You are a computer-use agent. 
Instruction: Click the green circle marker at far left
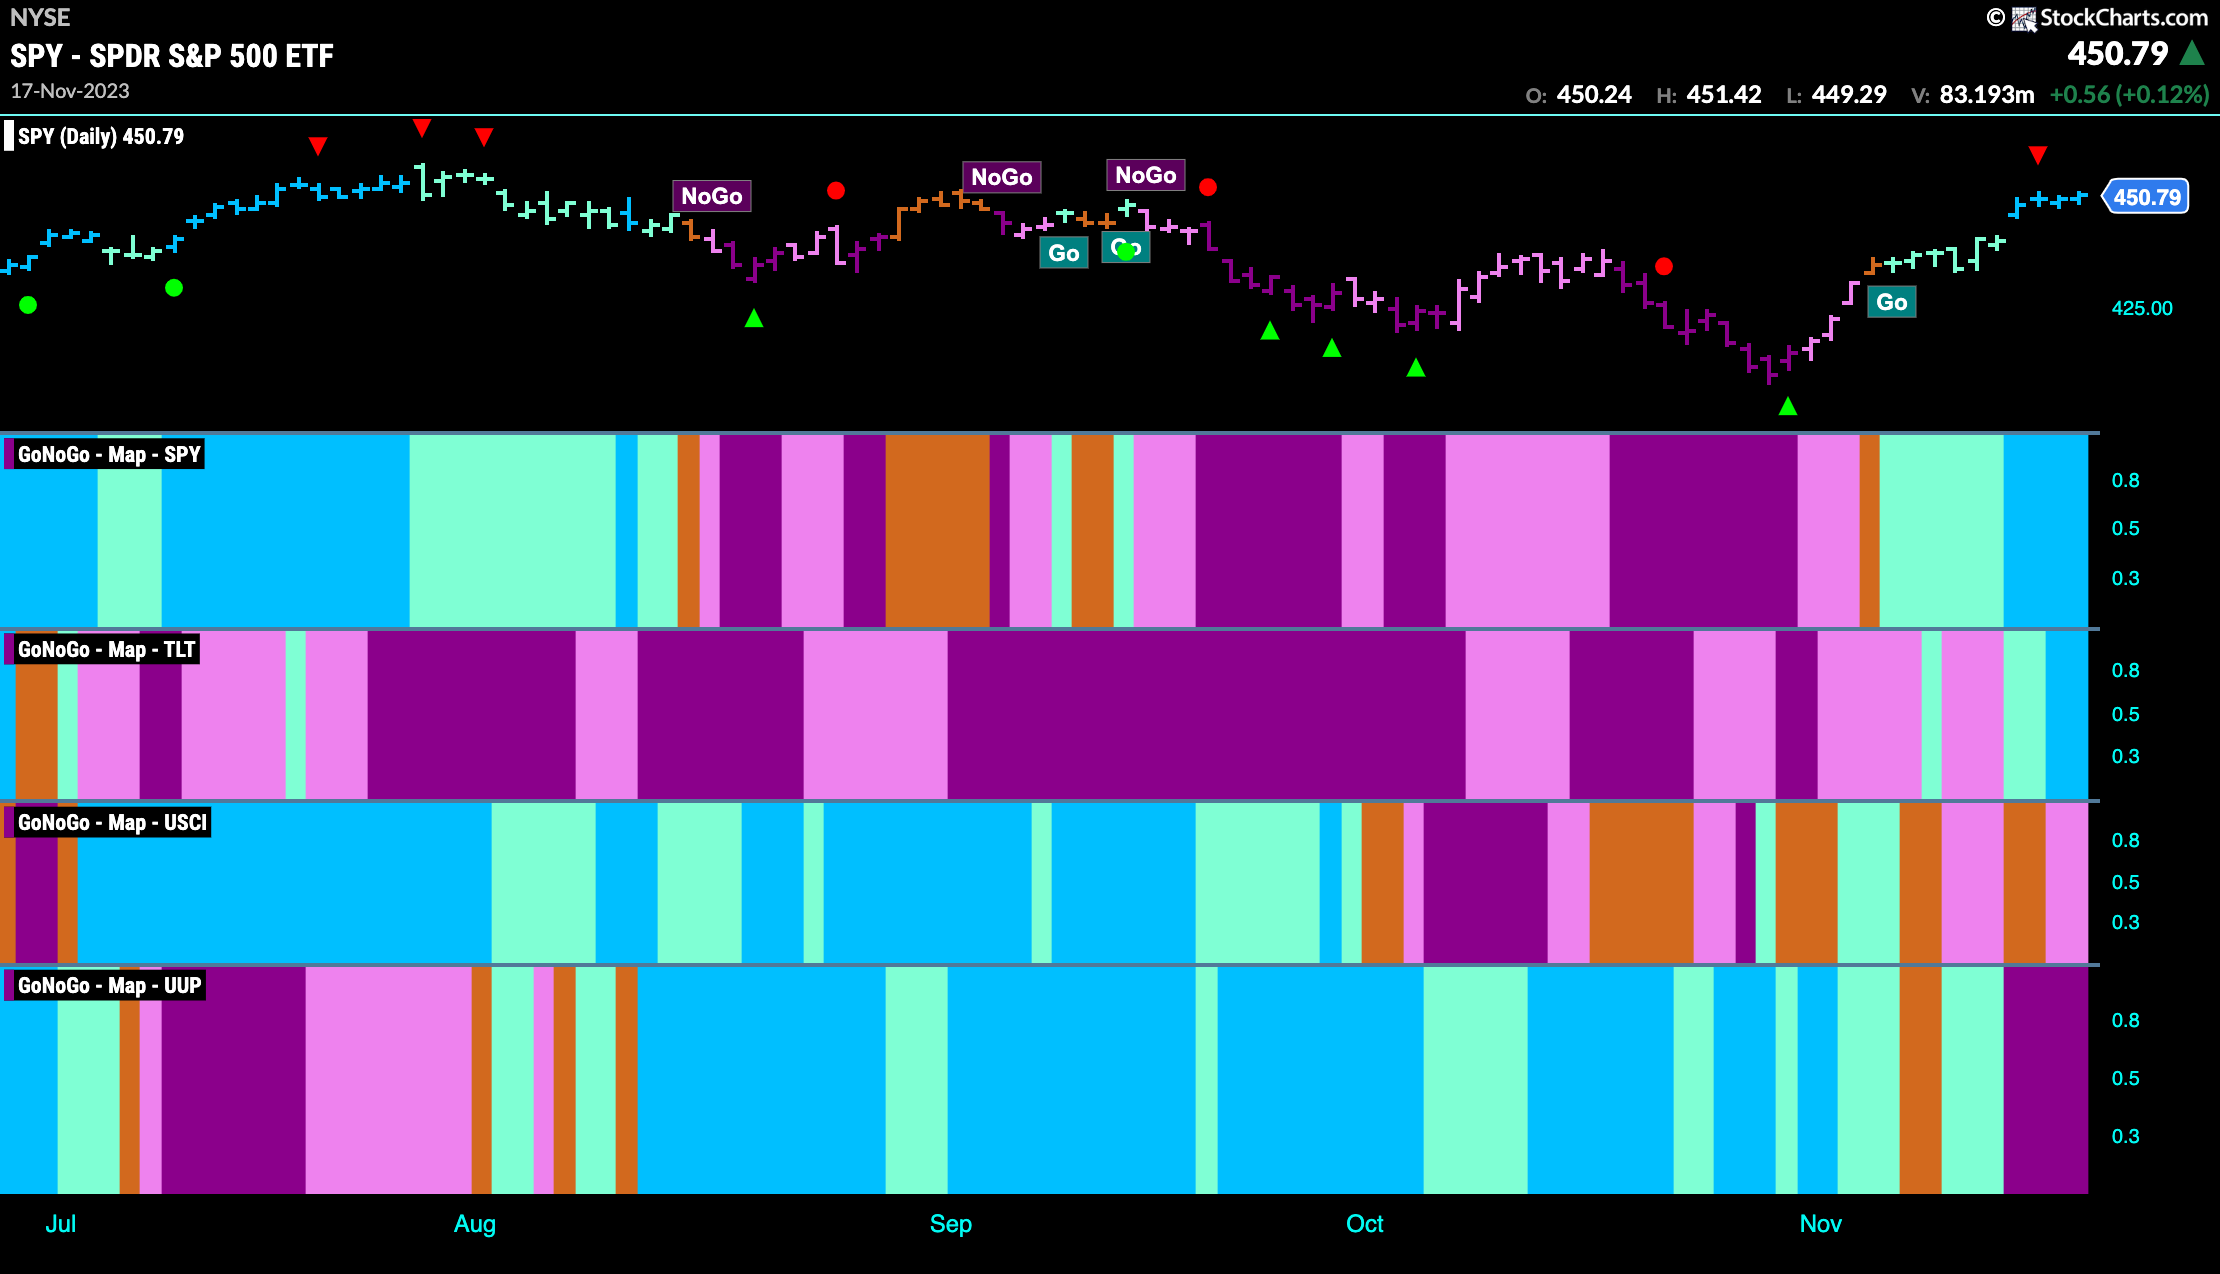28,305
